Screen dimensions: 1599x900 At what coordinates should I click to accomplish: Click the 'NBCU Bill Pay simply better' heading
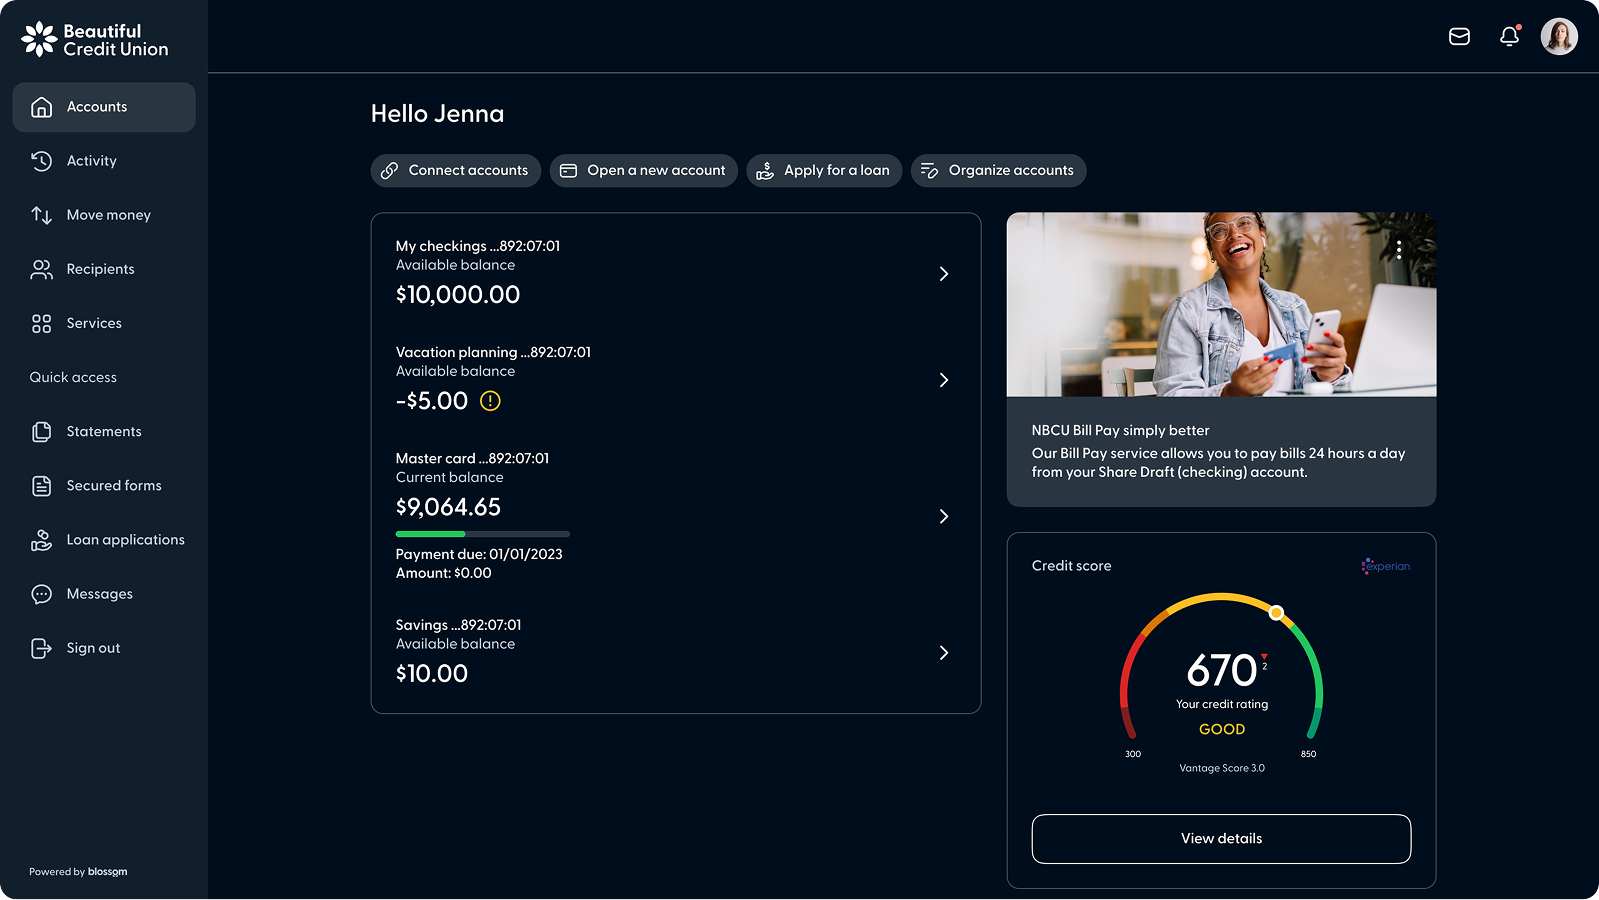[1121, 431]
